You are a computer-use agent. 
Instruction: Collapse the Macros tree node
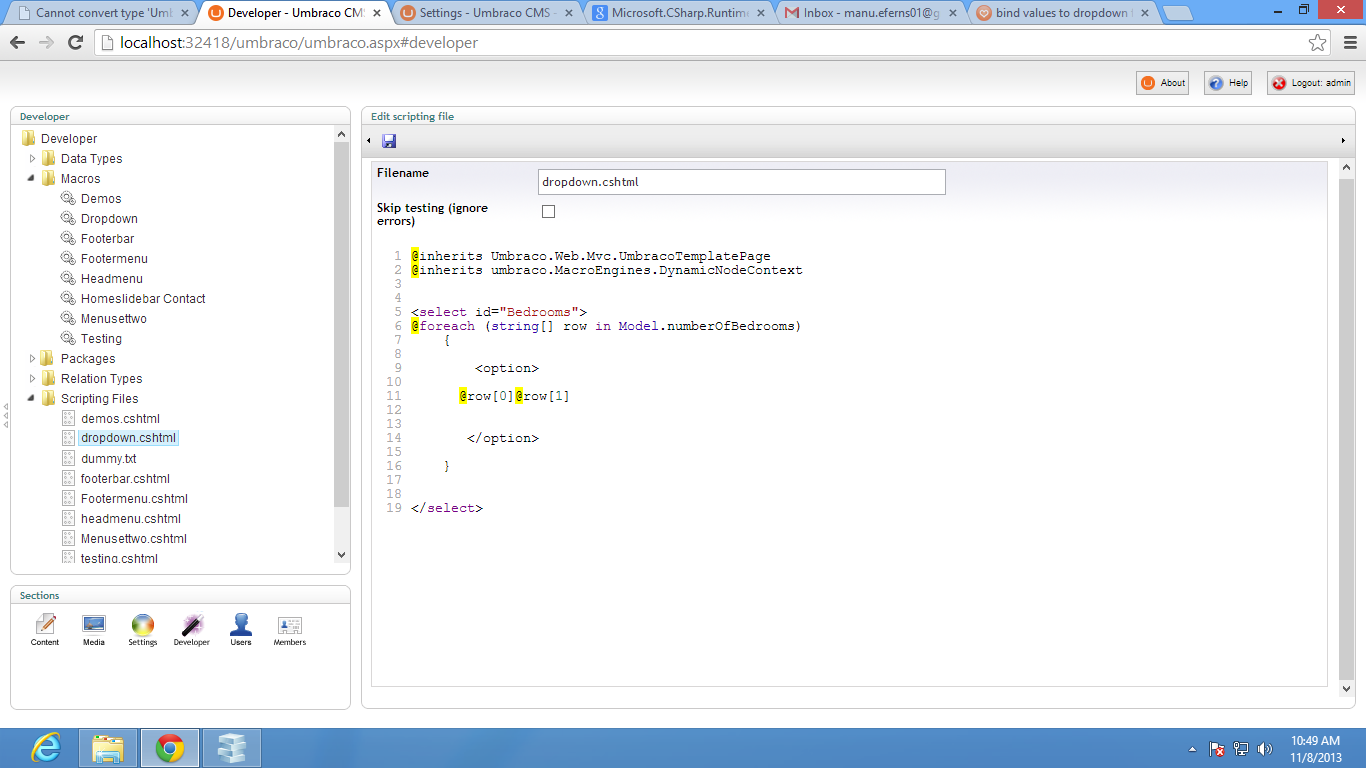pyautogui.click(x=32, y=178)
